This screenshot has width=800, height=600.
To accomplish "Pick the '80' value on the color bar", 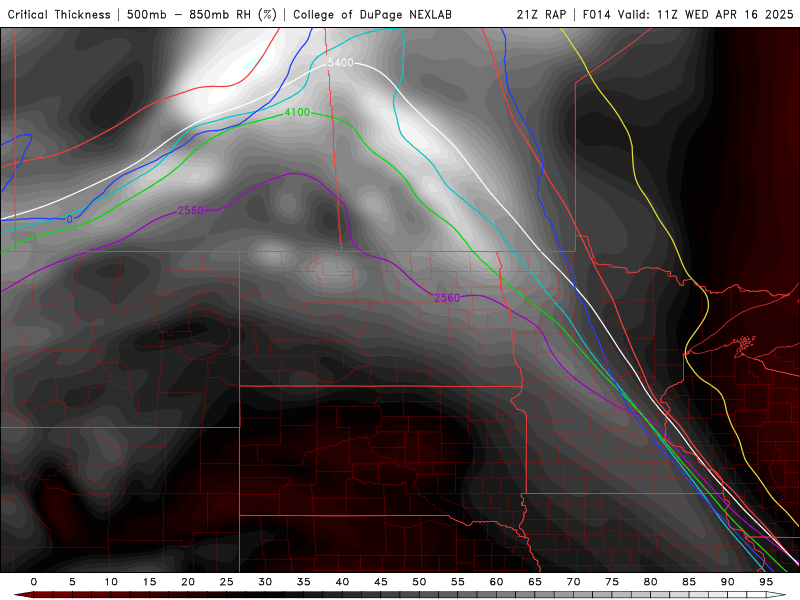I will click(x=651, y=582).
